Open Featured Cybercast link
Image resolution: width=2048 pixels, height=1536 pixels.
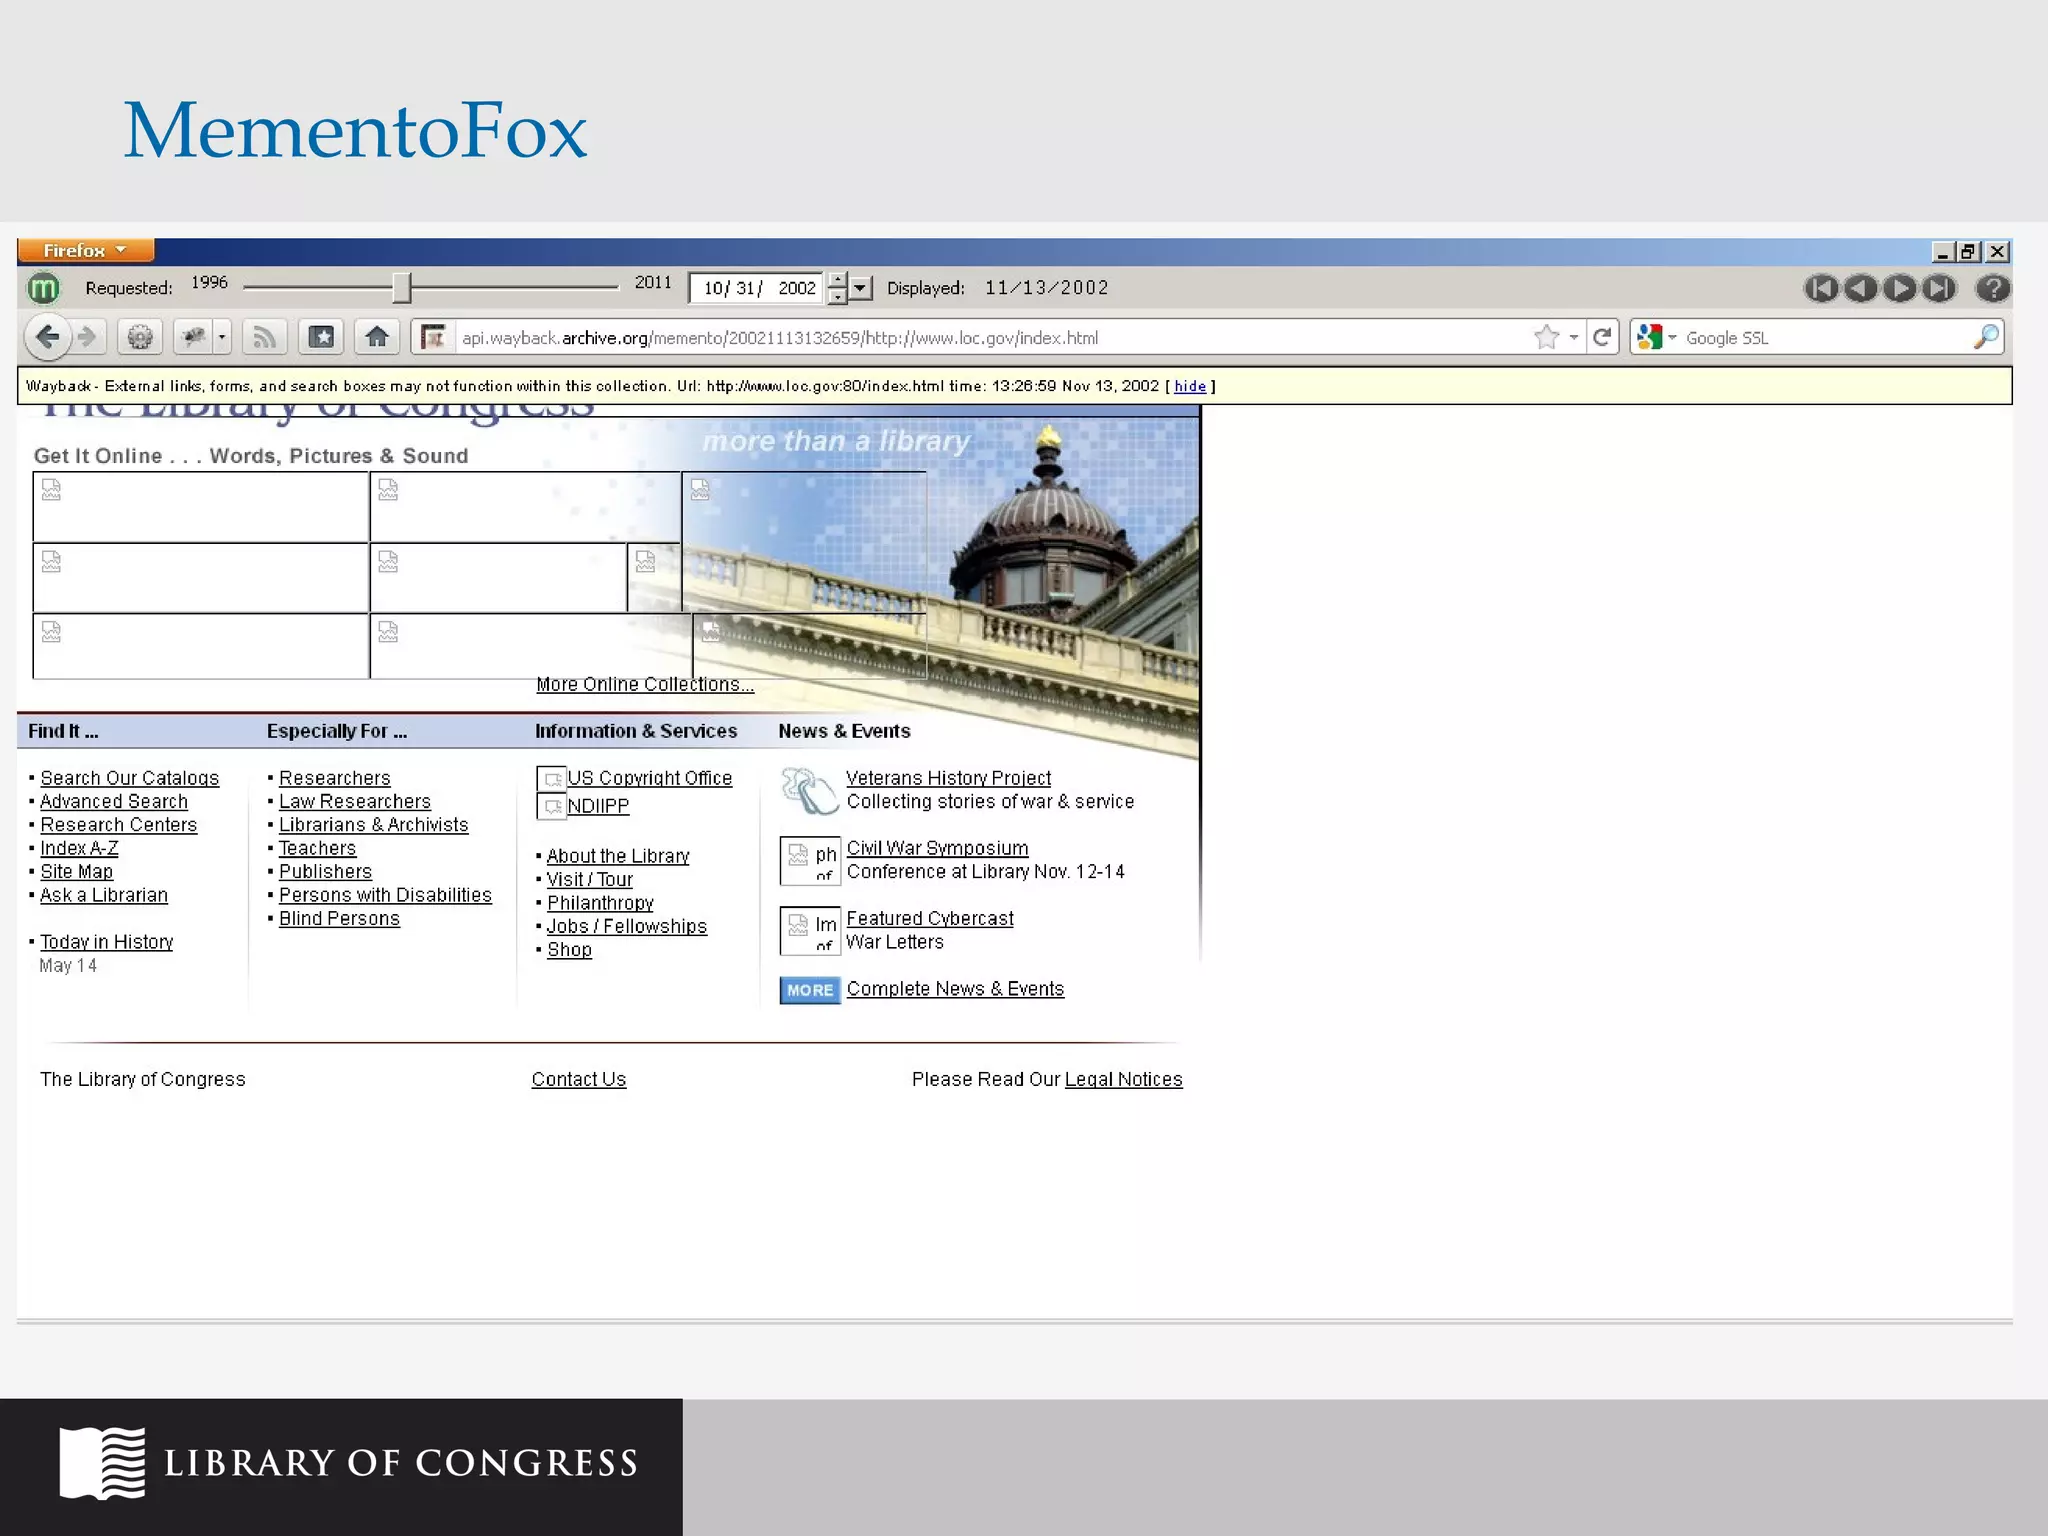click(x=930, y=919)
